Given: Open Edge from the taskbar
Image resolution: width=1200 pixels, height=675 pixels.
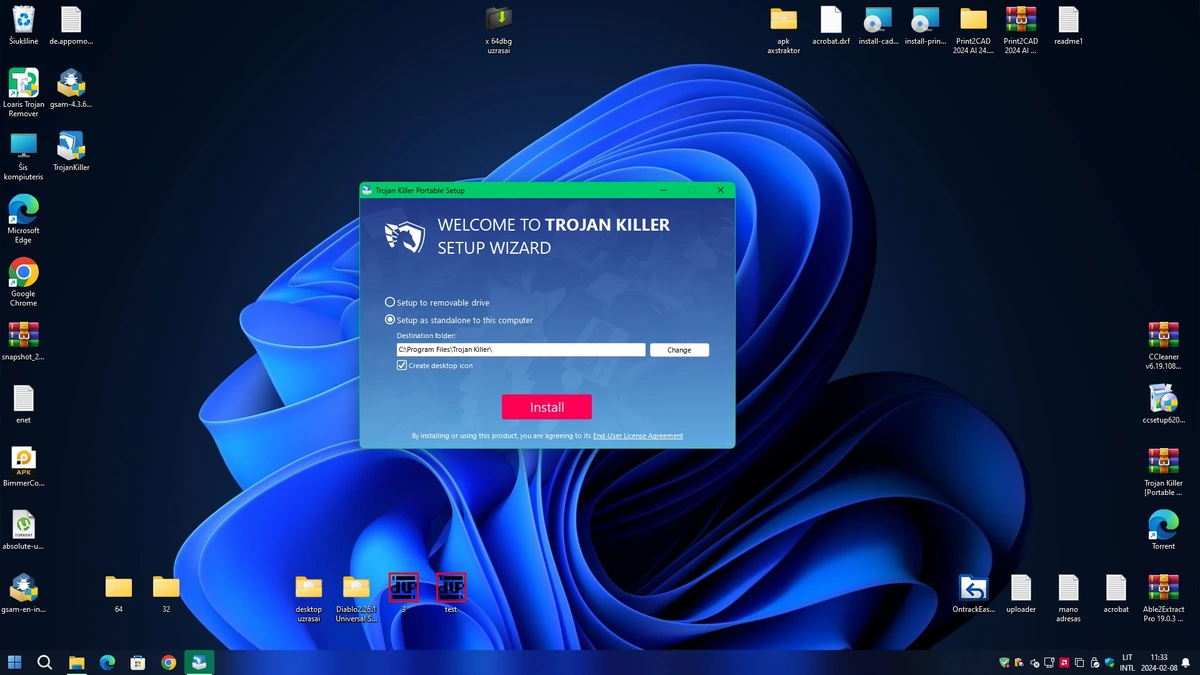Looking at the screenshot, I should [107, 662].
